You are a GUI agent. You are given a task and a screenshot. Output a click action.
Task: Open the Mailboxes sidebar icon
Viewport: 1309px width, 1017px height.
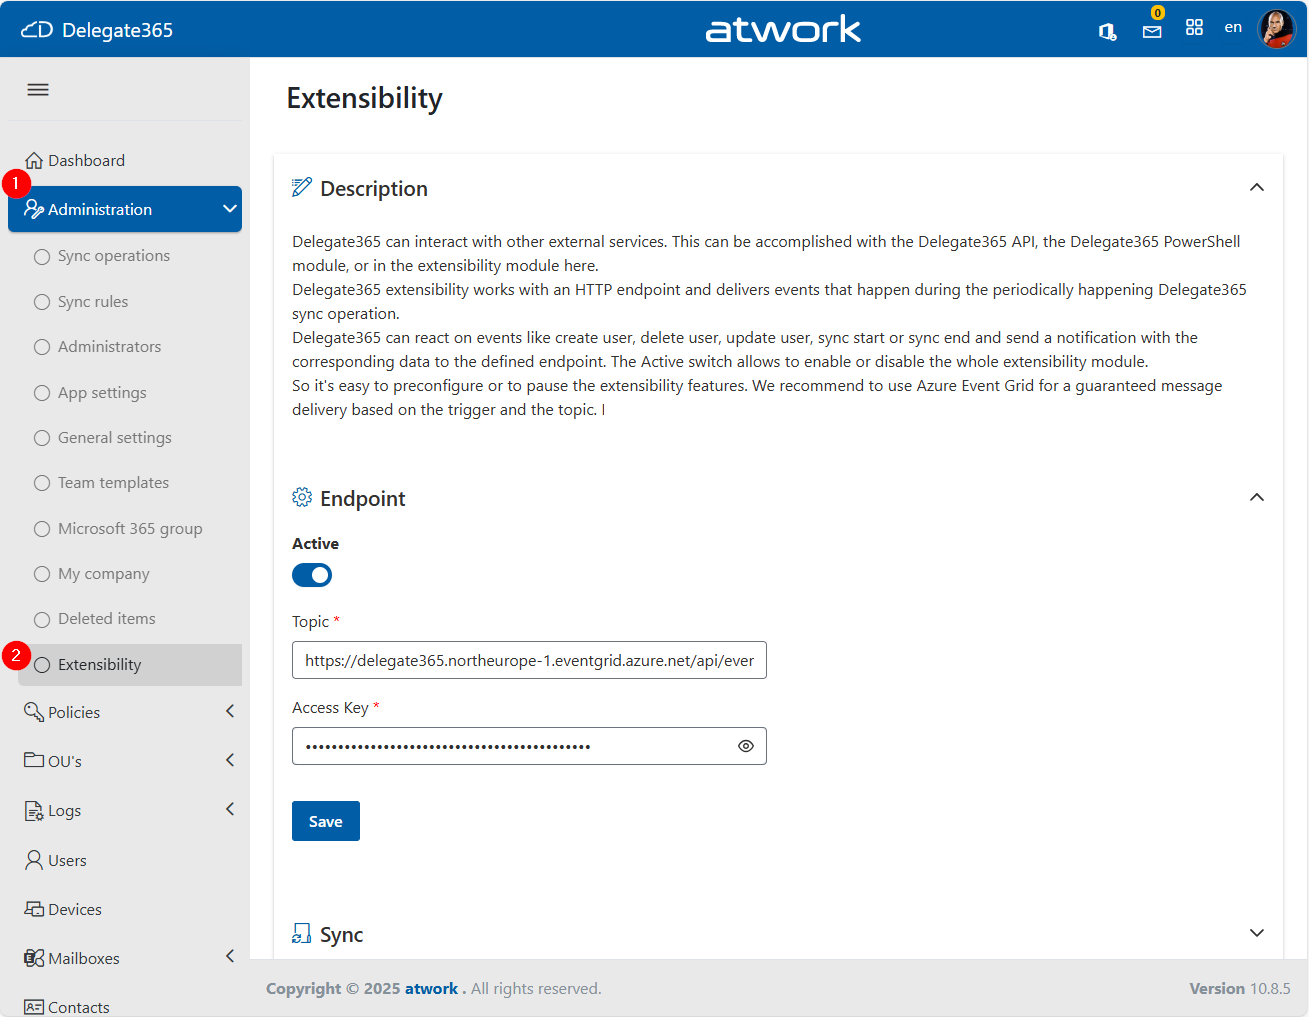coord(33,957)
